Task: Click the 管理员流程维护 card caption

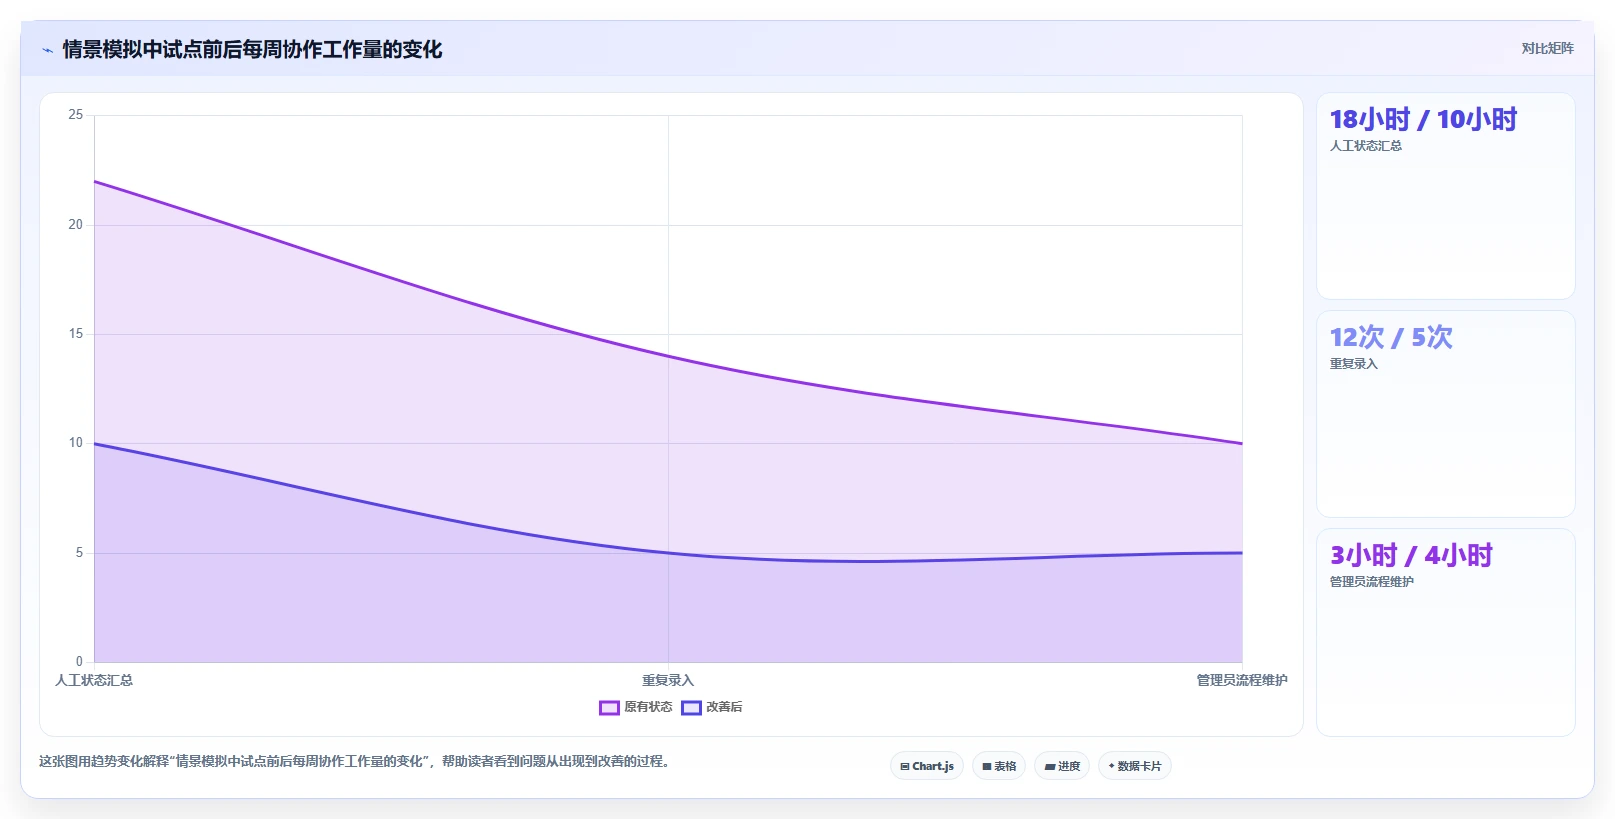Action: click(1371, 582)
